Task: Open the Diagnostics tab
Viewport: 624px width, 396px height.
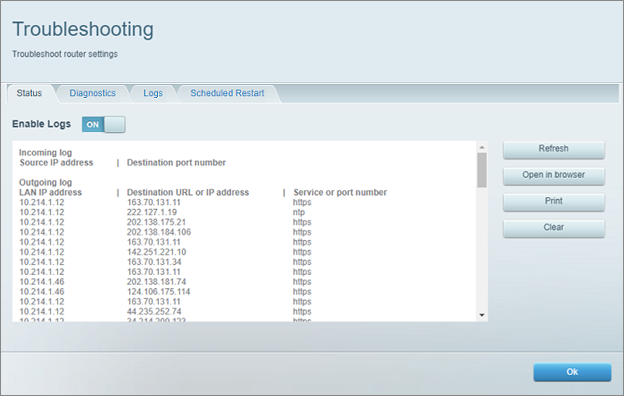Action: [92, 93]
